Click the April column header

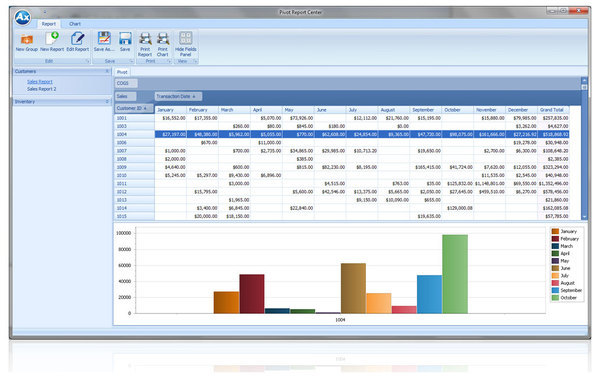[x=266, y=110]
